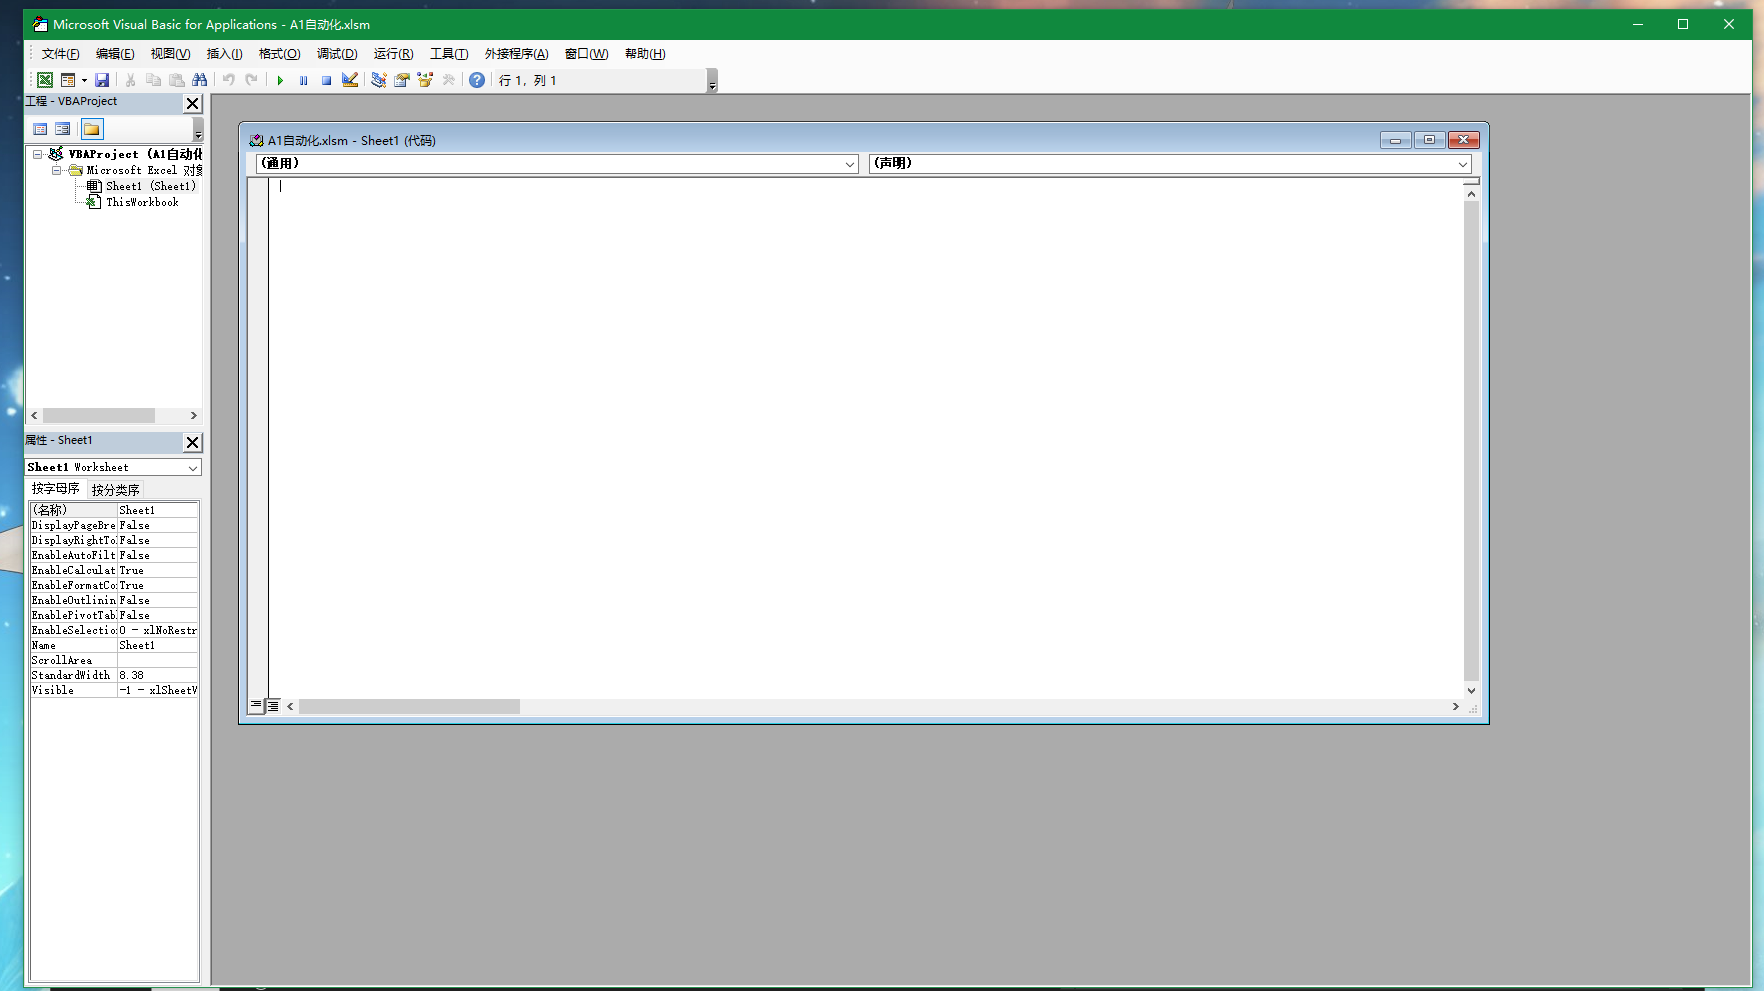This screenshot has height=991, width=1764.
Task: Switch to 按分类序 tab
Action: [115, 489]
